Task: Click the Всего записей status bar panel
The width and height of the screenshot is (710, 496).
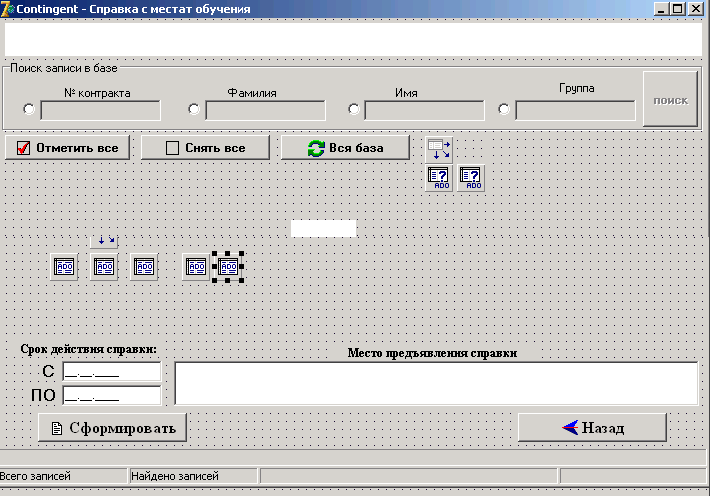Action: tap(63, 476)
